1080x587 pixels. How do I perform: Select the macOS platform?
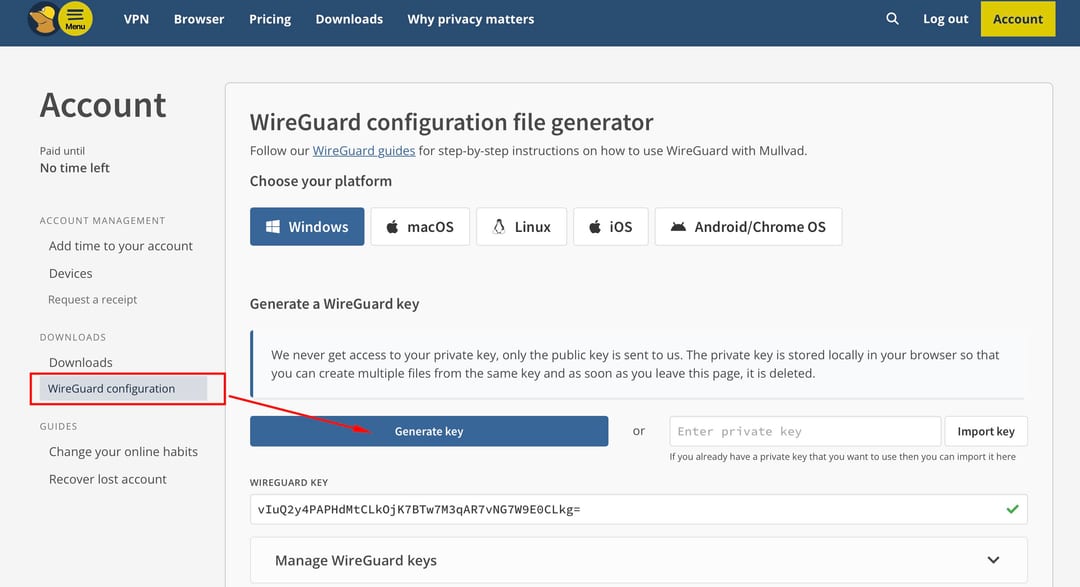(x=420, y=227)
